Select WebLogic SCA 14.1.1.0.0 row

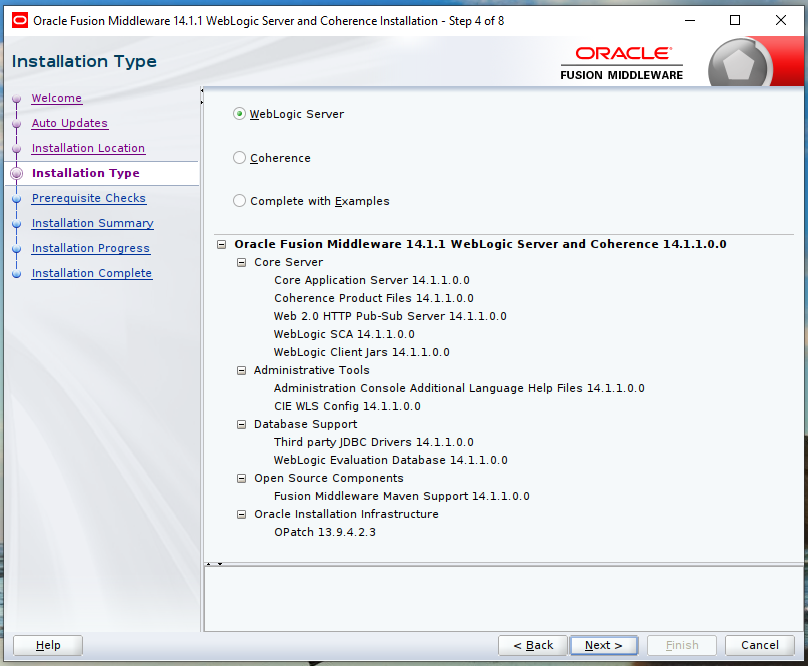click(344, 335)
